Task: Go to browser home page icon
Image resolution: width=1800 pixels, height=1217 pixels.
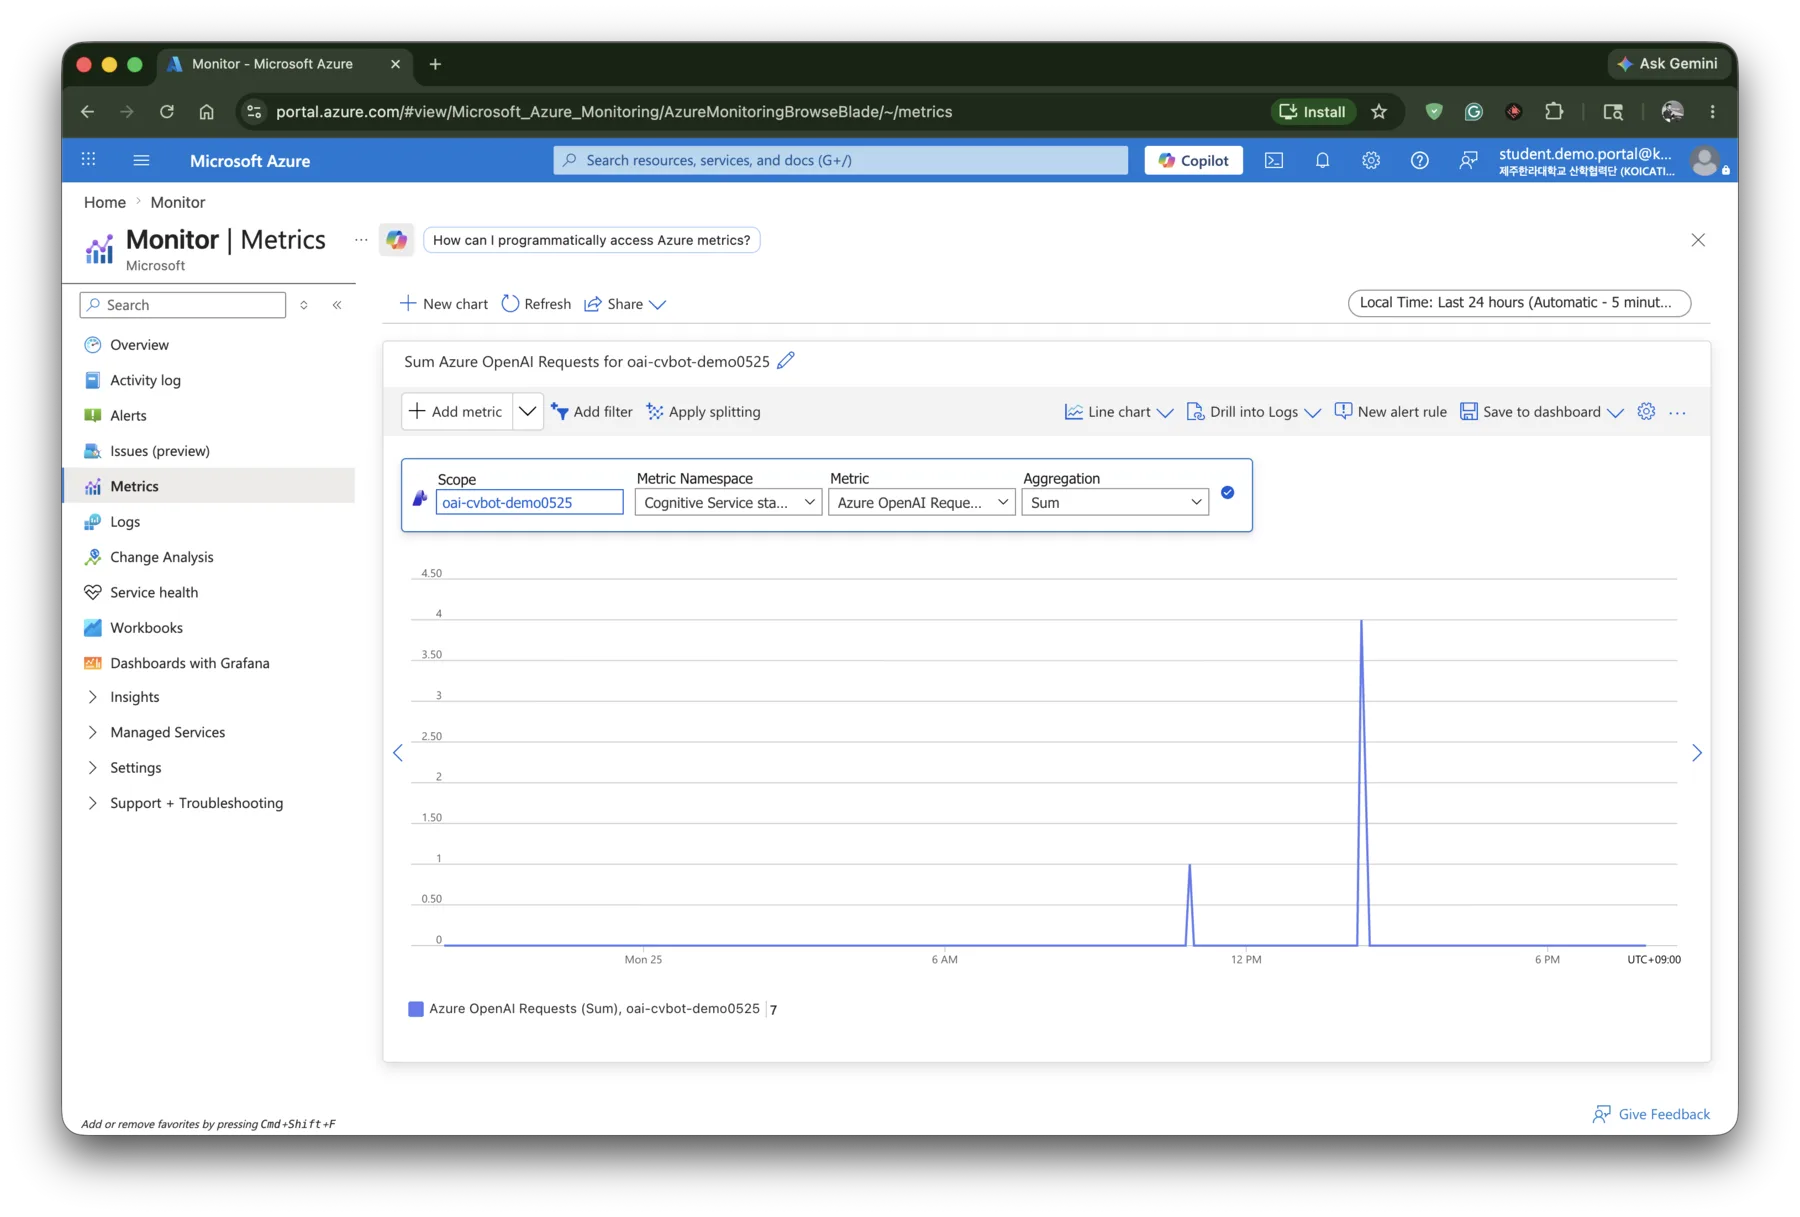Action: click(206, 112)
